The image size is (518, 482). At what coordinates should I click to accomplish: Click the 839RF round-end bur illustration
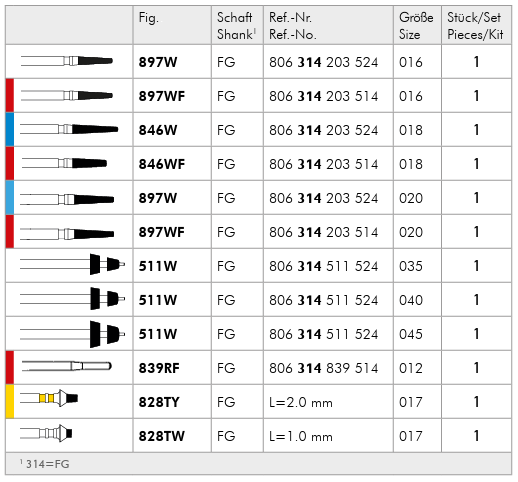67,366
